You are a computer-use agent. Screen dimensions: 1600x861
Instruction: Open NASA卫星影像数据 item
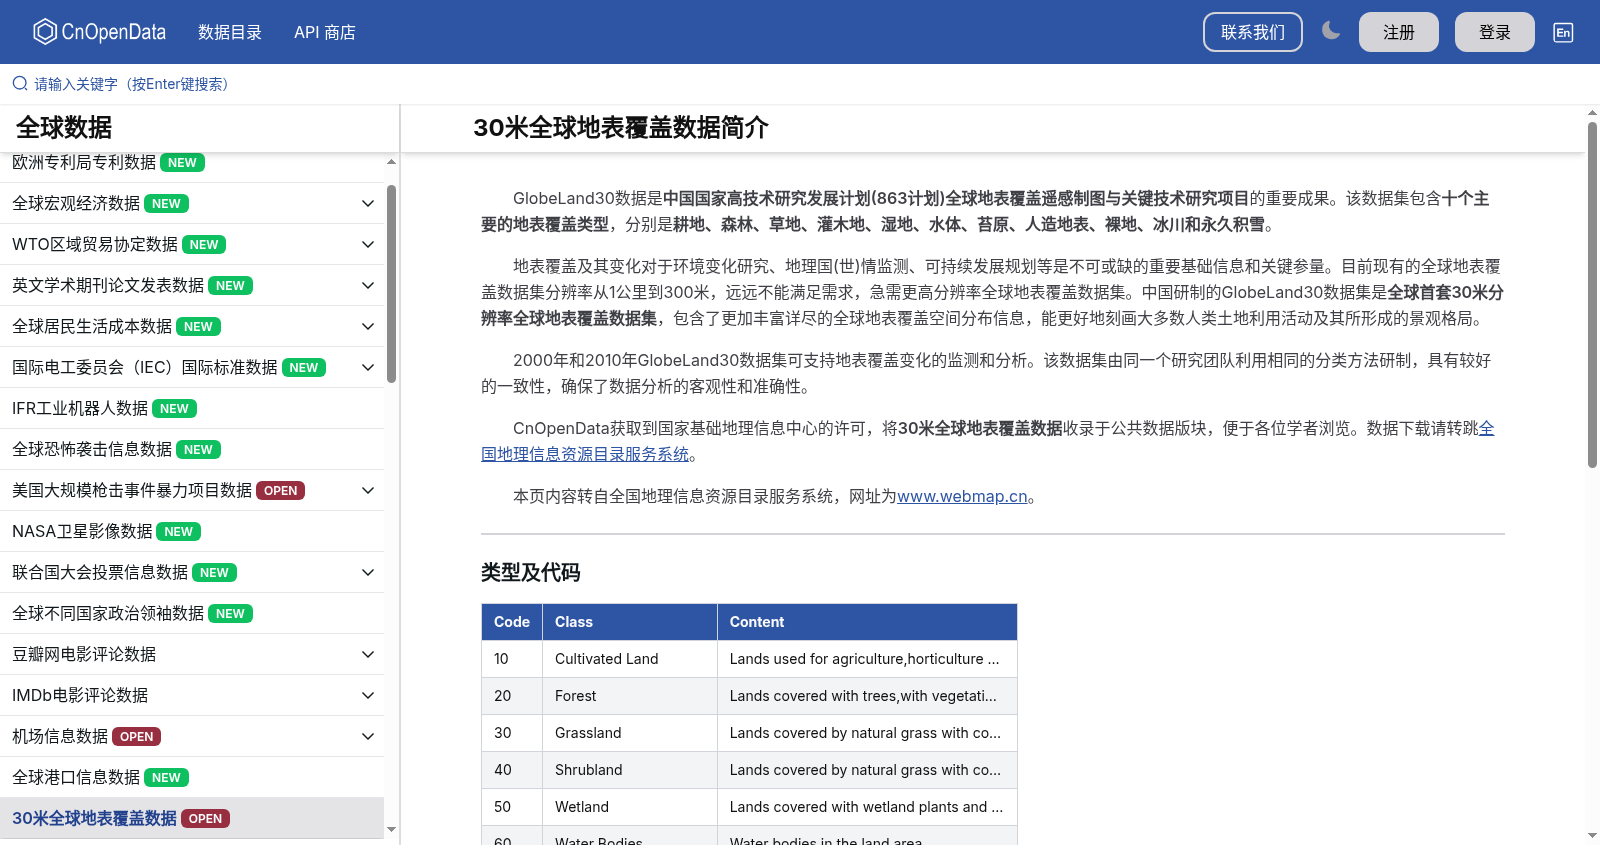pos(192,531)
